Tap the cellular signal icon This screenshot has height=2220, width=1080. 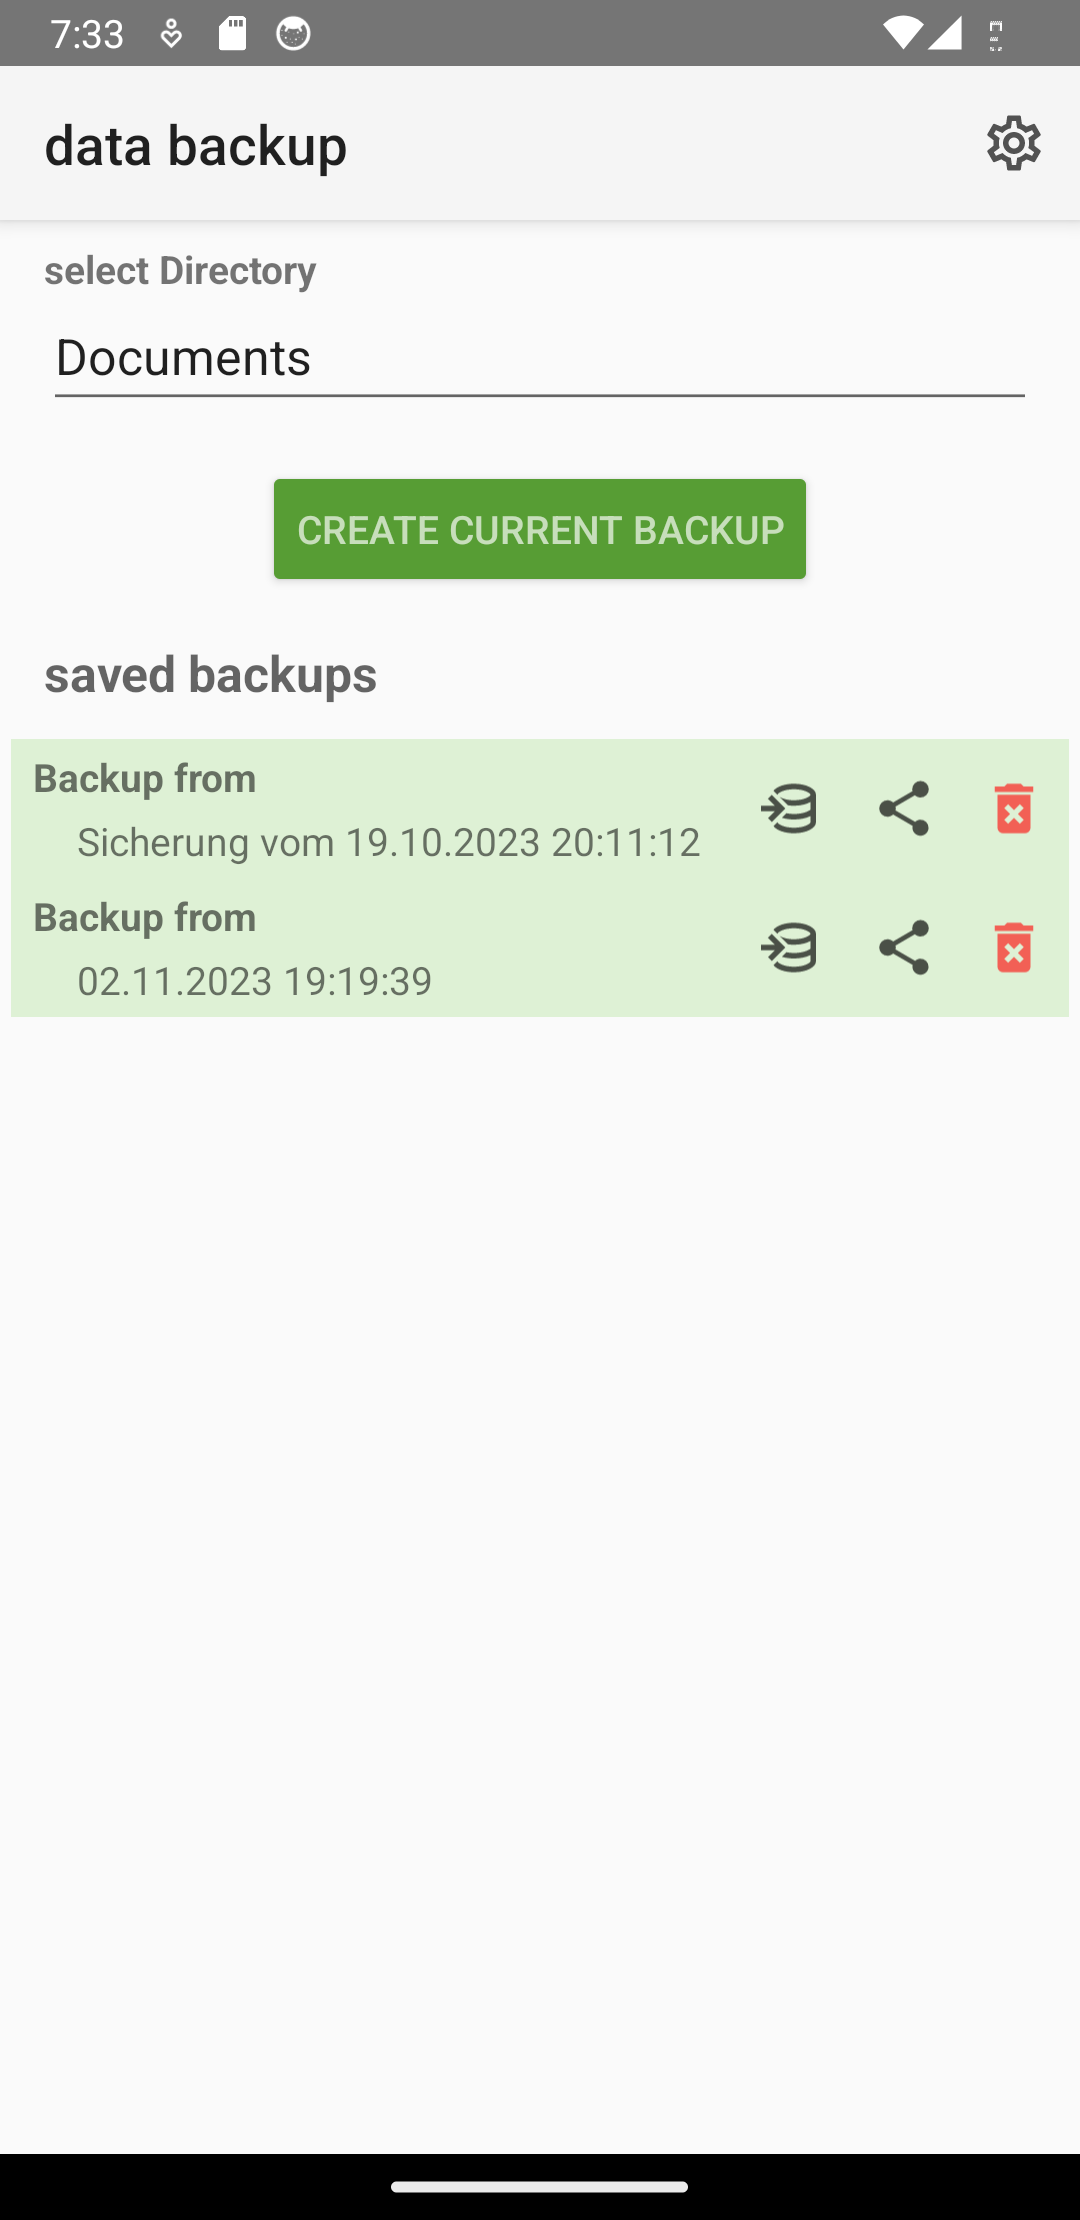click(x=945, y=34)
